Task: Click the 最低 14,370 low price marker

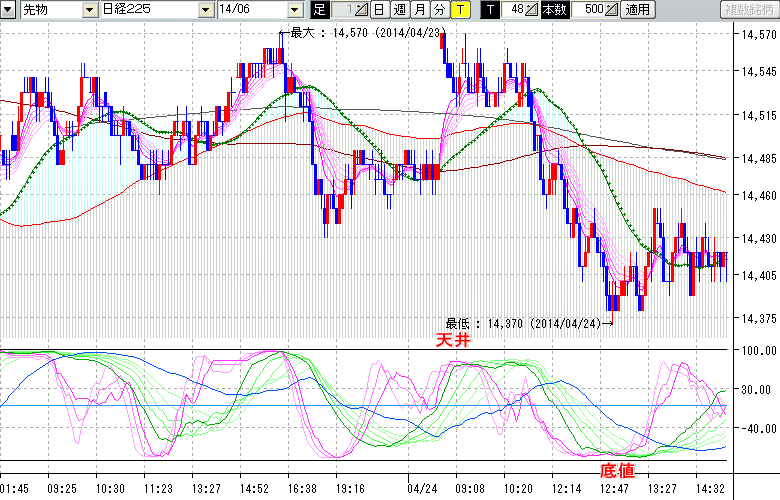Action: [x=523, y=323]
